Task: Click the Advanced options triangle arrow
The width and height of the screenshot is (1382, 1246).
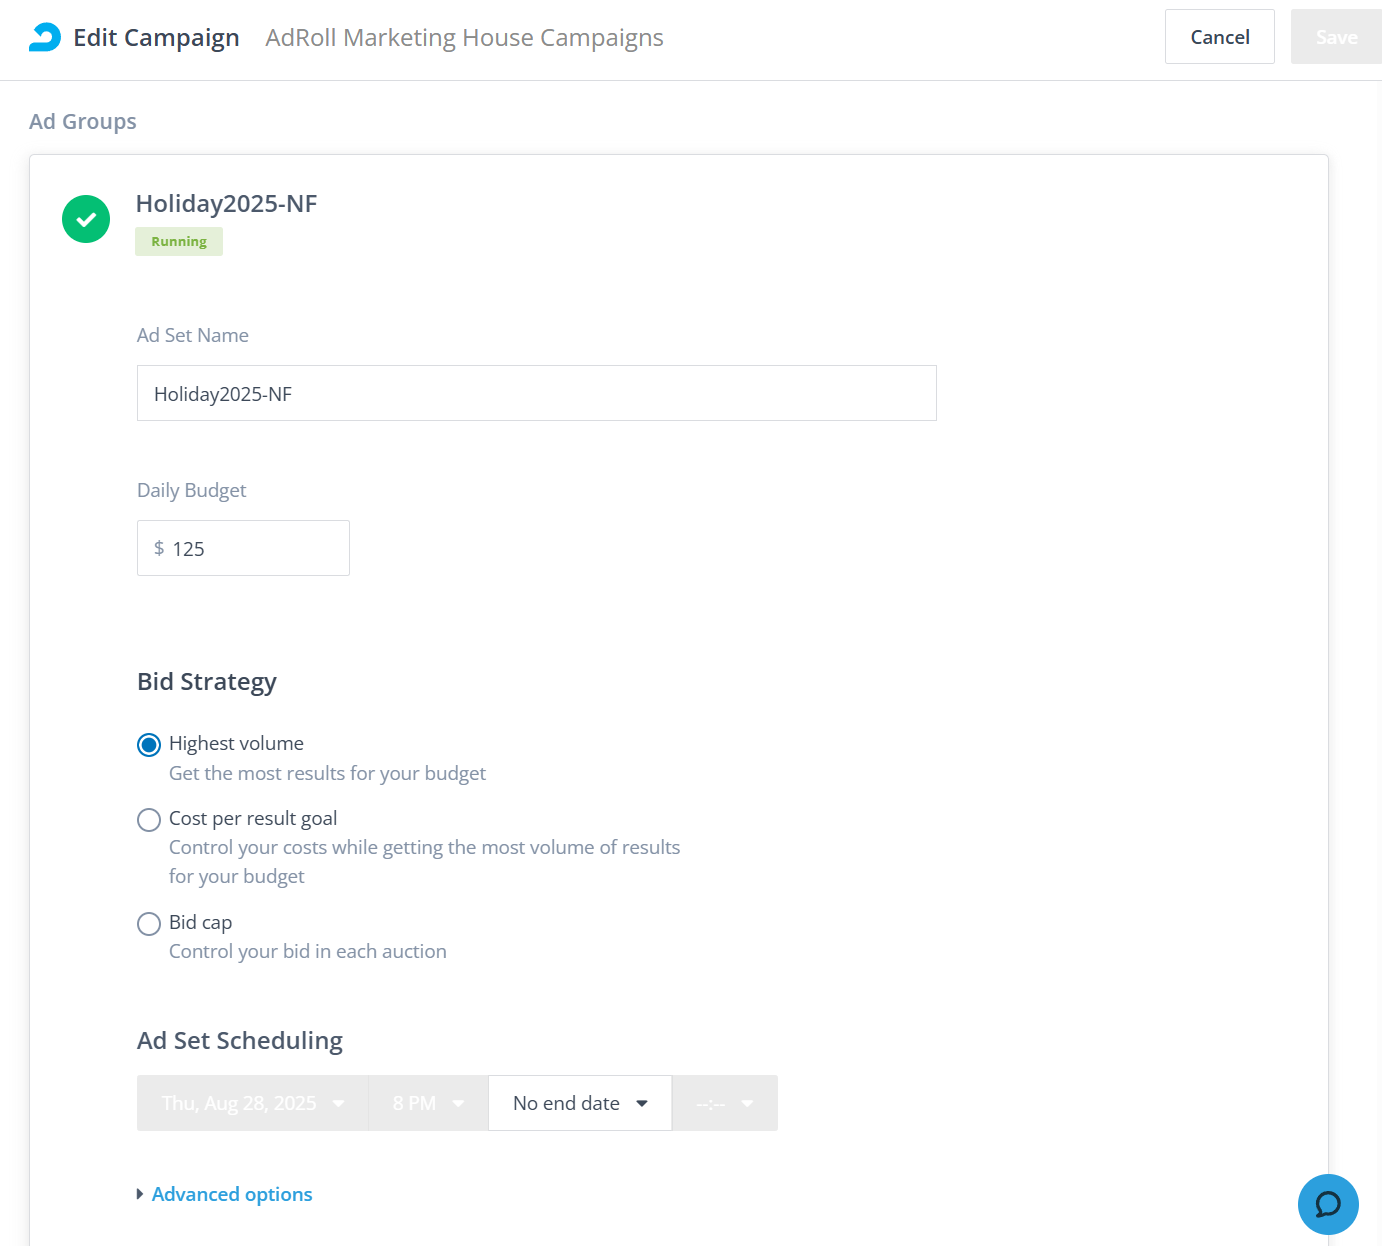Action: coord(140,1194)
